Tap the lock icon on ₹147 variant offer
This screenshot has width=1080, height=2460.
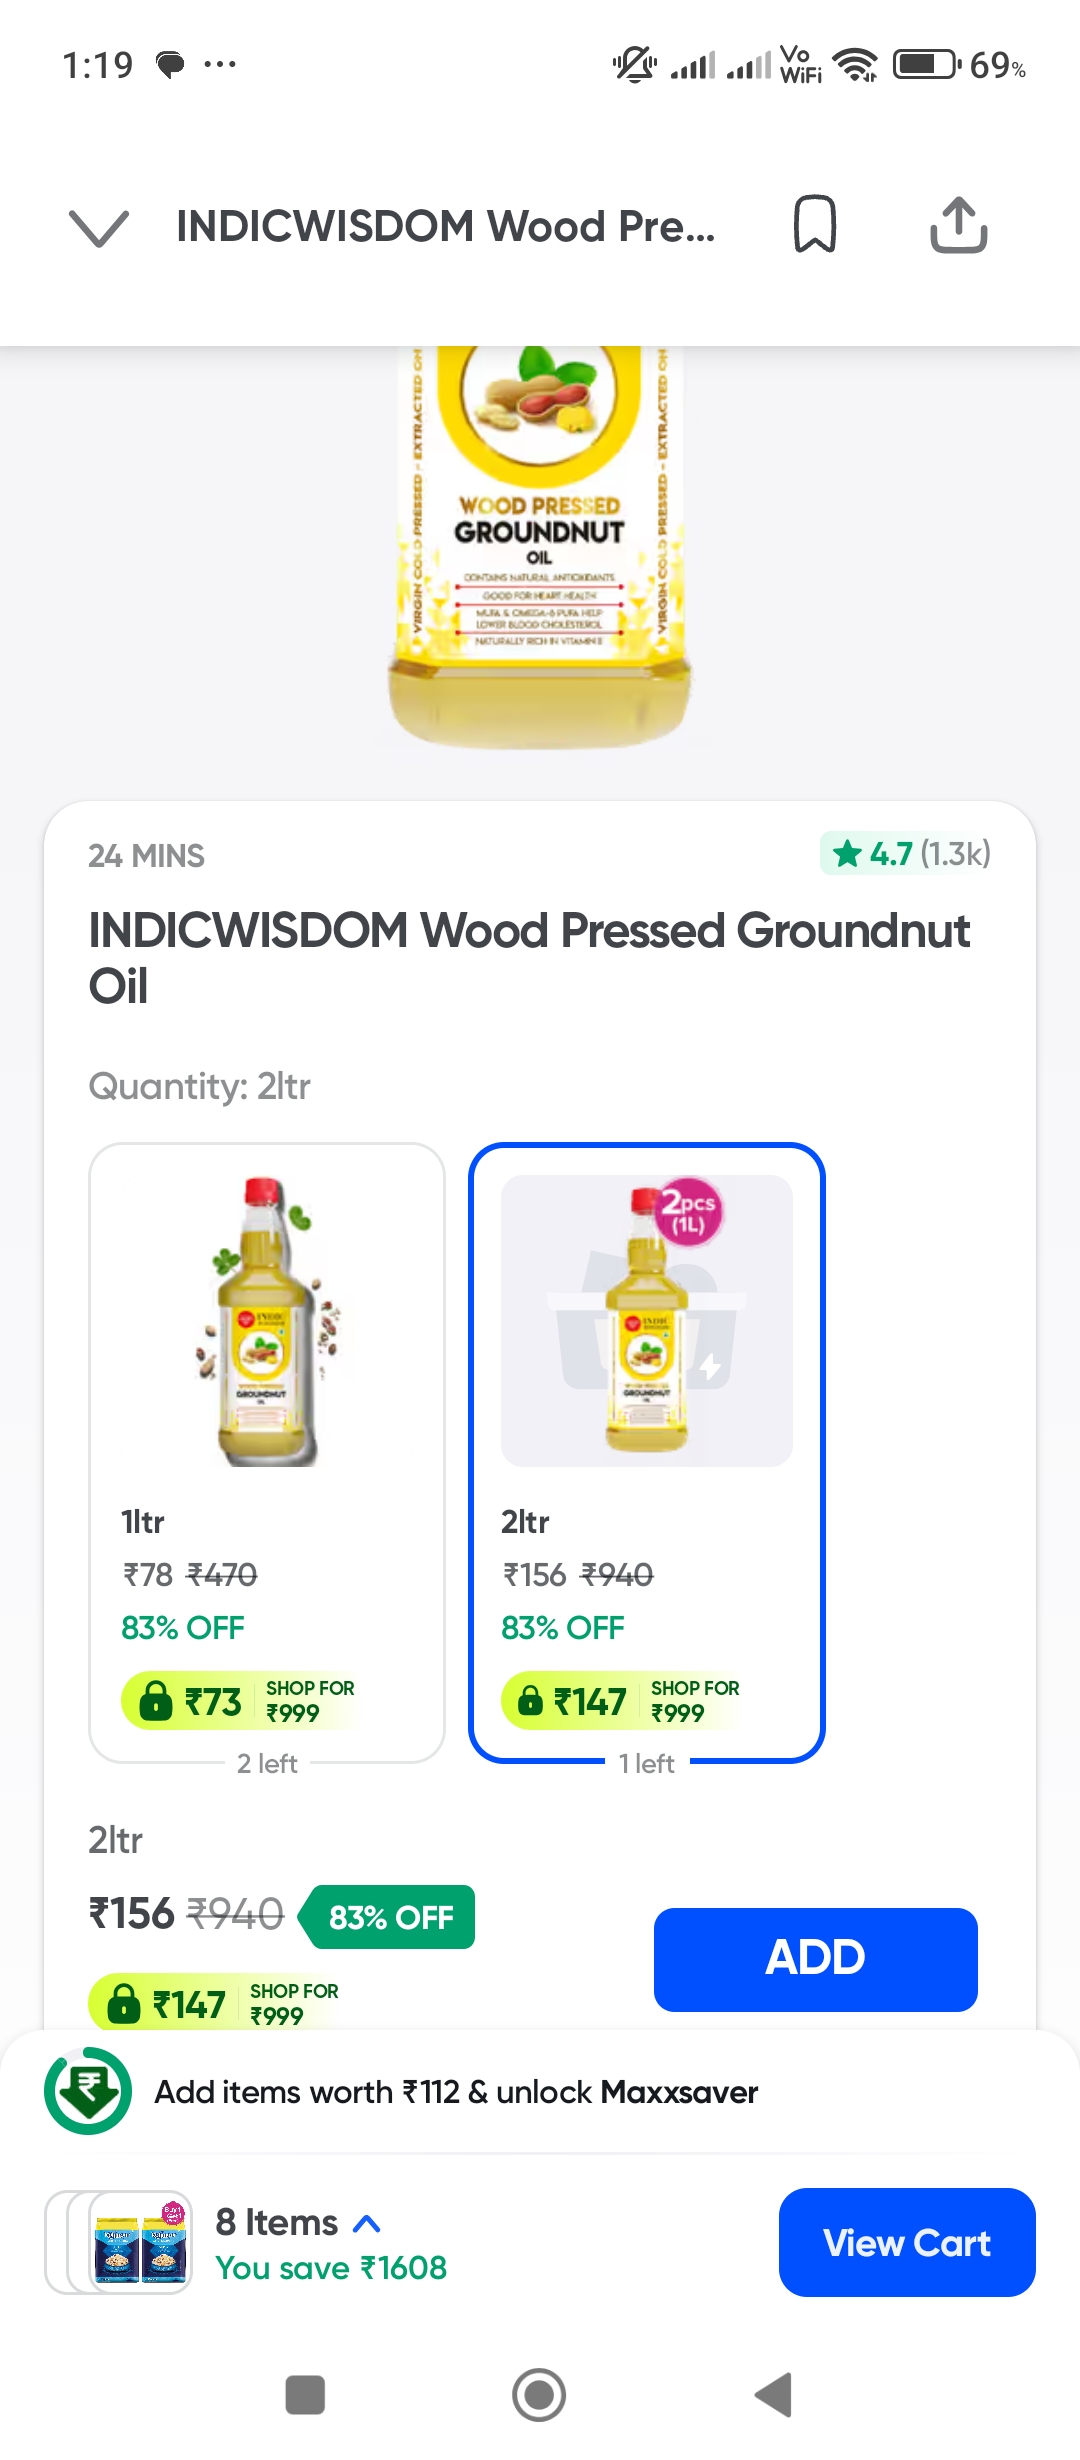tap(530, 1700)
